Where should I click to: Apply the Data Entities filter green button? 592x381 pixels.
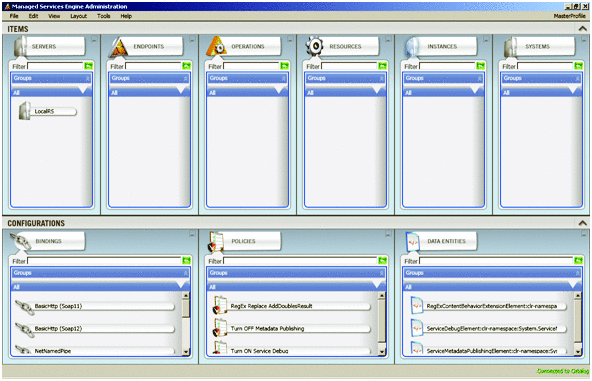pos(578,261)
